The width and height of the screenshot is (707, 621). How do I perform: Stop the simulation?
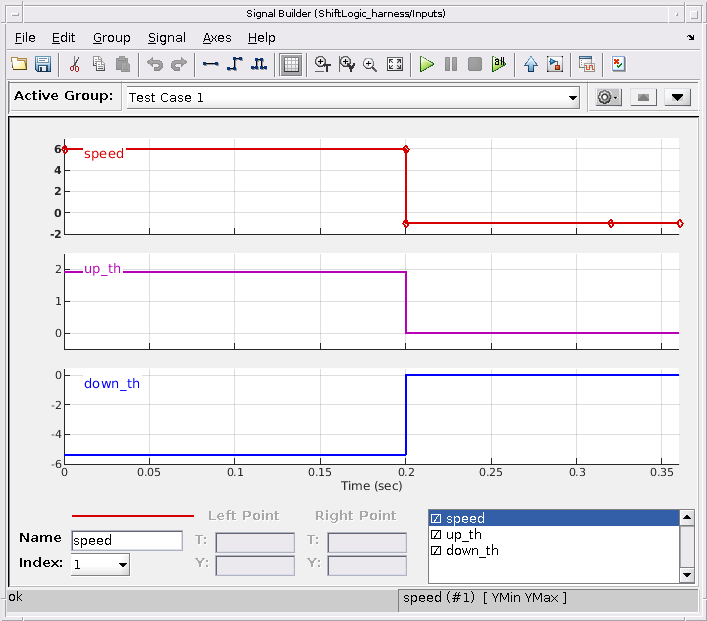point(475,64)
